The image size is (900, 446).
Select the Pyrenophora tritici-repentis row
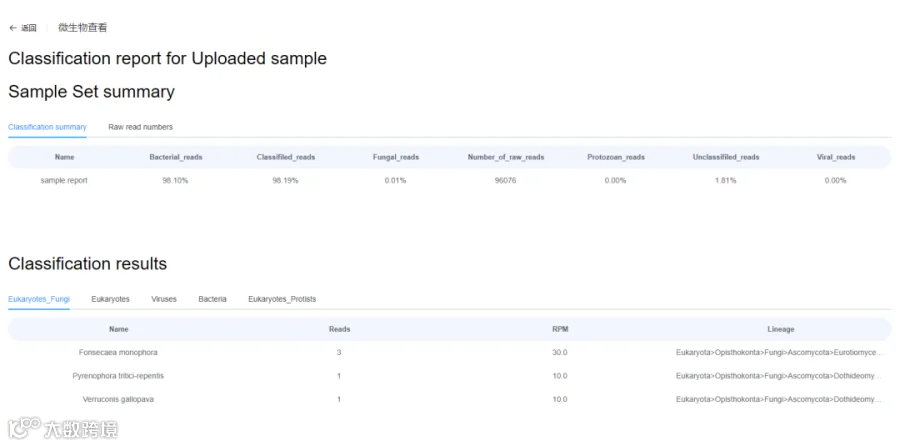[x=118, y=376]
